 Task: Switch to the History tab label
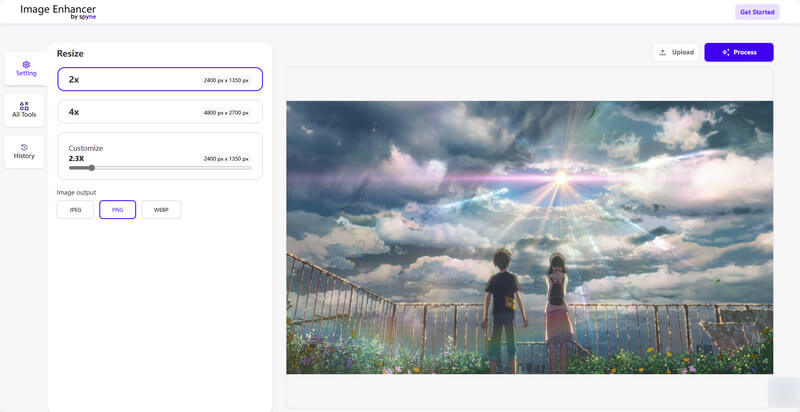24,156
